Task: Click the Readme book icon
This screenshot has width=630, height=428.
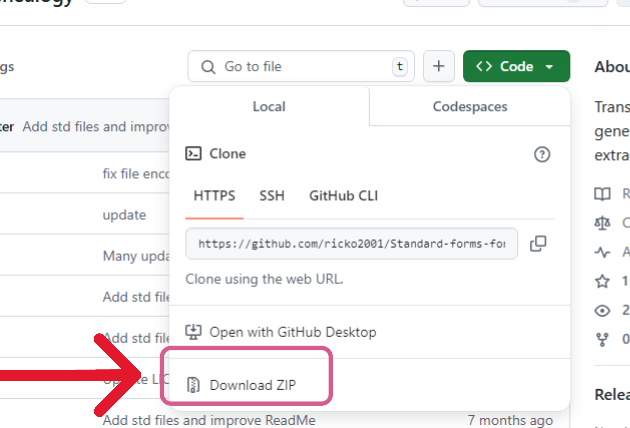Action: [x=602, y=193]
